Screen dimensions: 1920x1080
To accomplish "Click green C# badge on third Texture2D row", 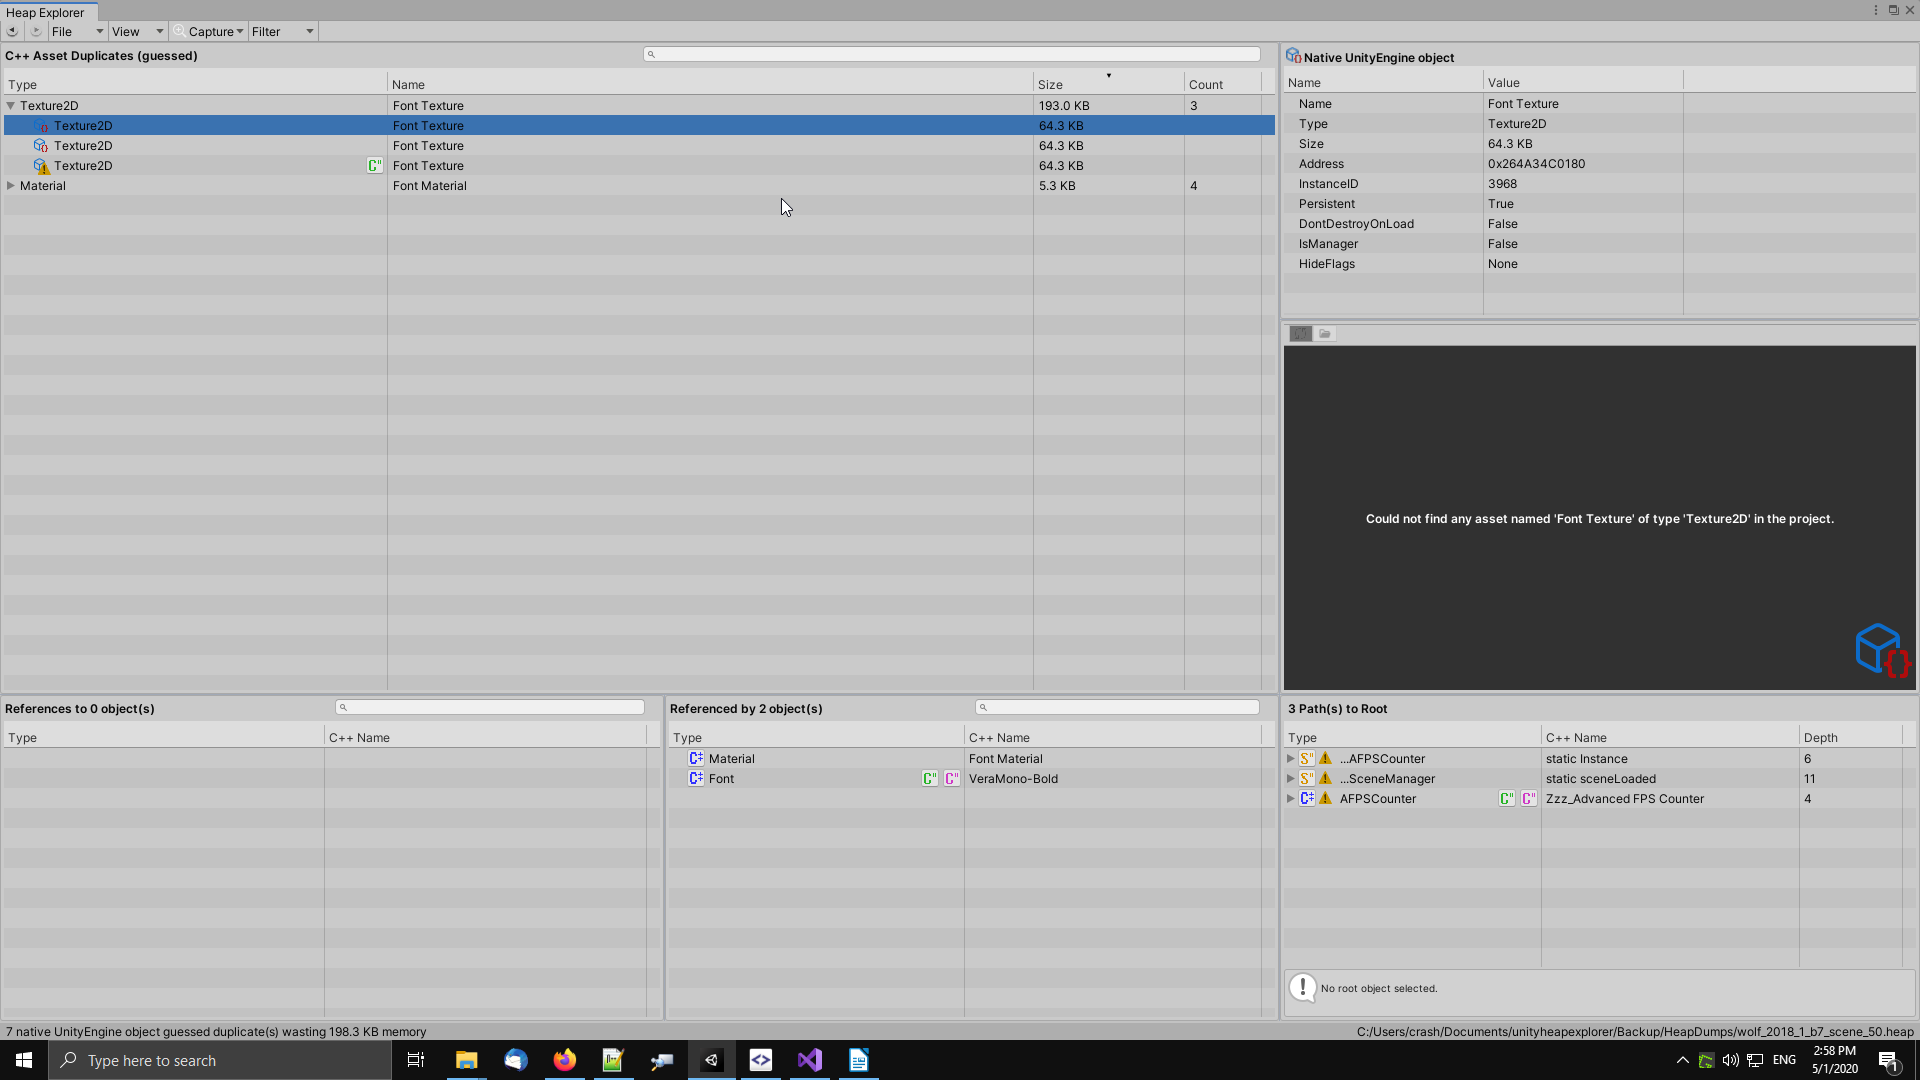I will 374,166.
